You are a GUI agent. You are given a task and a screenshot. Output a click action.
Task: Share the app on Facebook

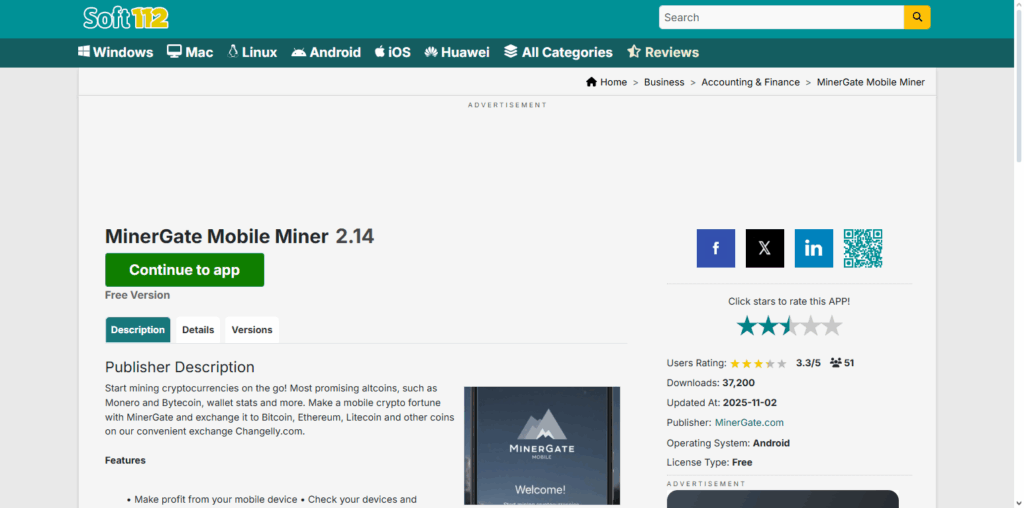pyautogui.click(x=716, y=248)
